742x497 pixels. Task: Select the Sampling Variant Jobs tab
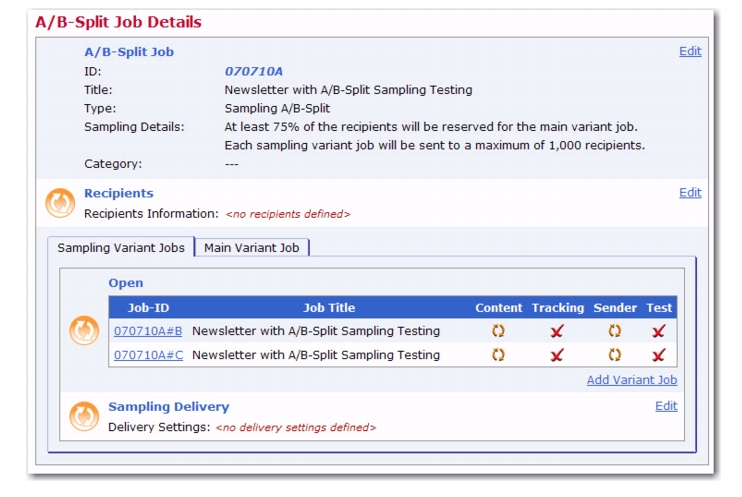tap(121, 248)
